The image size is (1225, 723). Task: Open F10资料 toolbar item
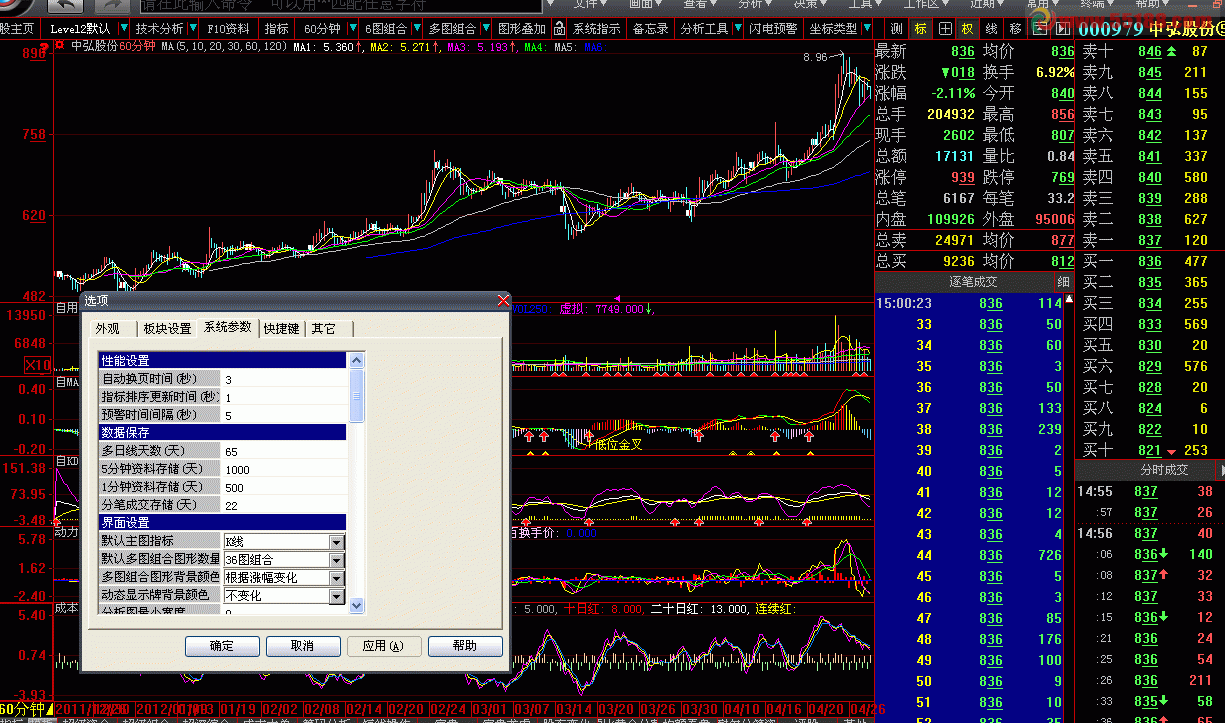click(229, 29)
